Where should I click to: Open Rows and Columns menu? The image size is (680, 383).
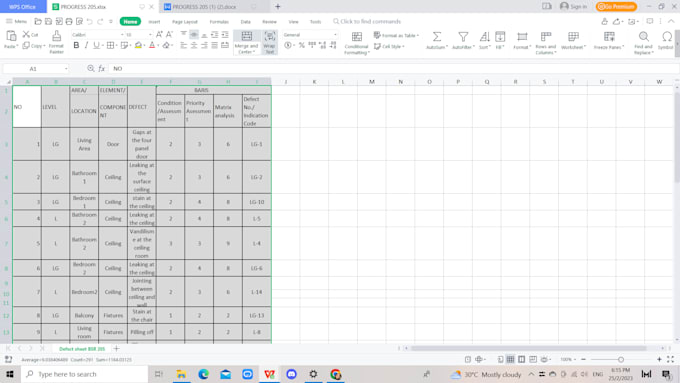pyautogui.click(x=546, y=43)
